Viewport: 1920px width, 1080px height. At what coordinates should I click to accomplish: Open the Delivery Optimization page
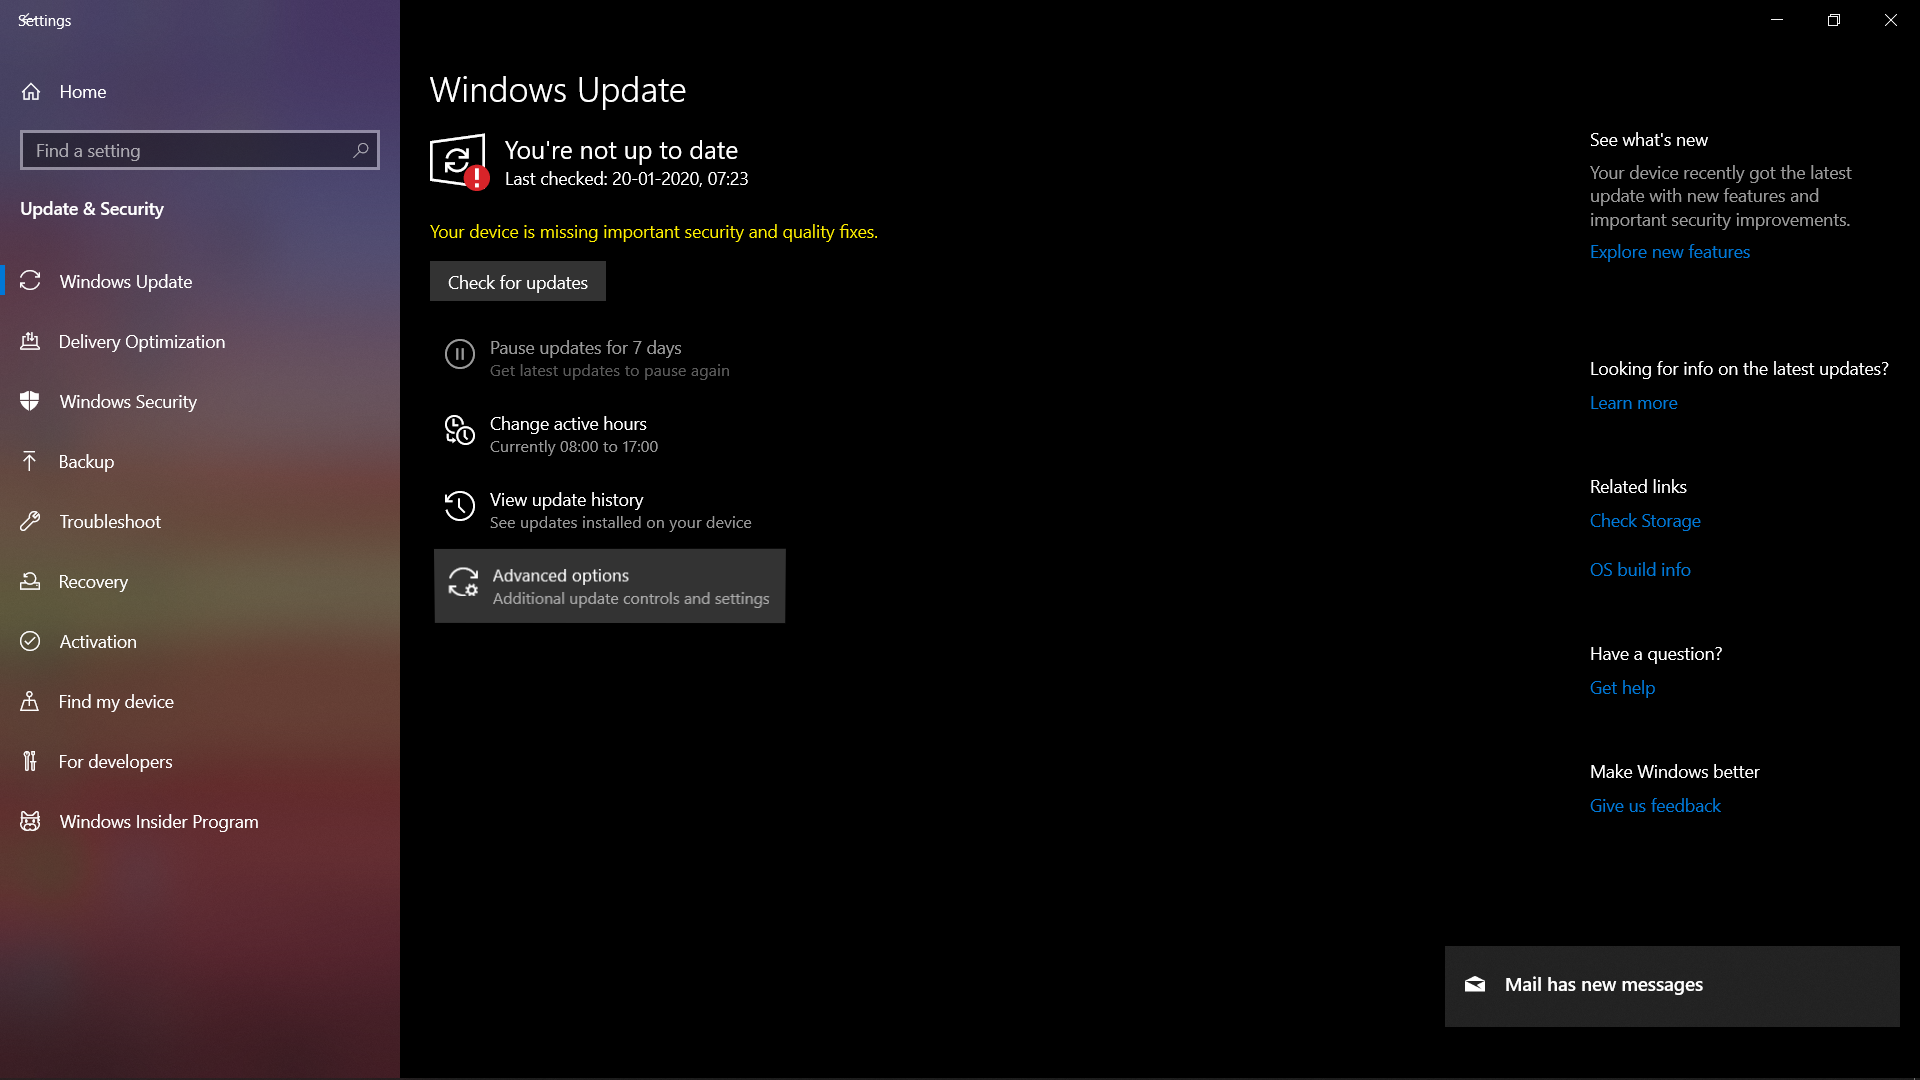point(200,341)
